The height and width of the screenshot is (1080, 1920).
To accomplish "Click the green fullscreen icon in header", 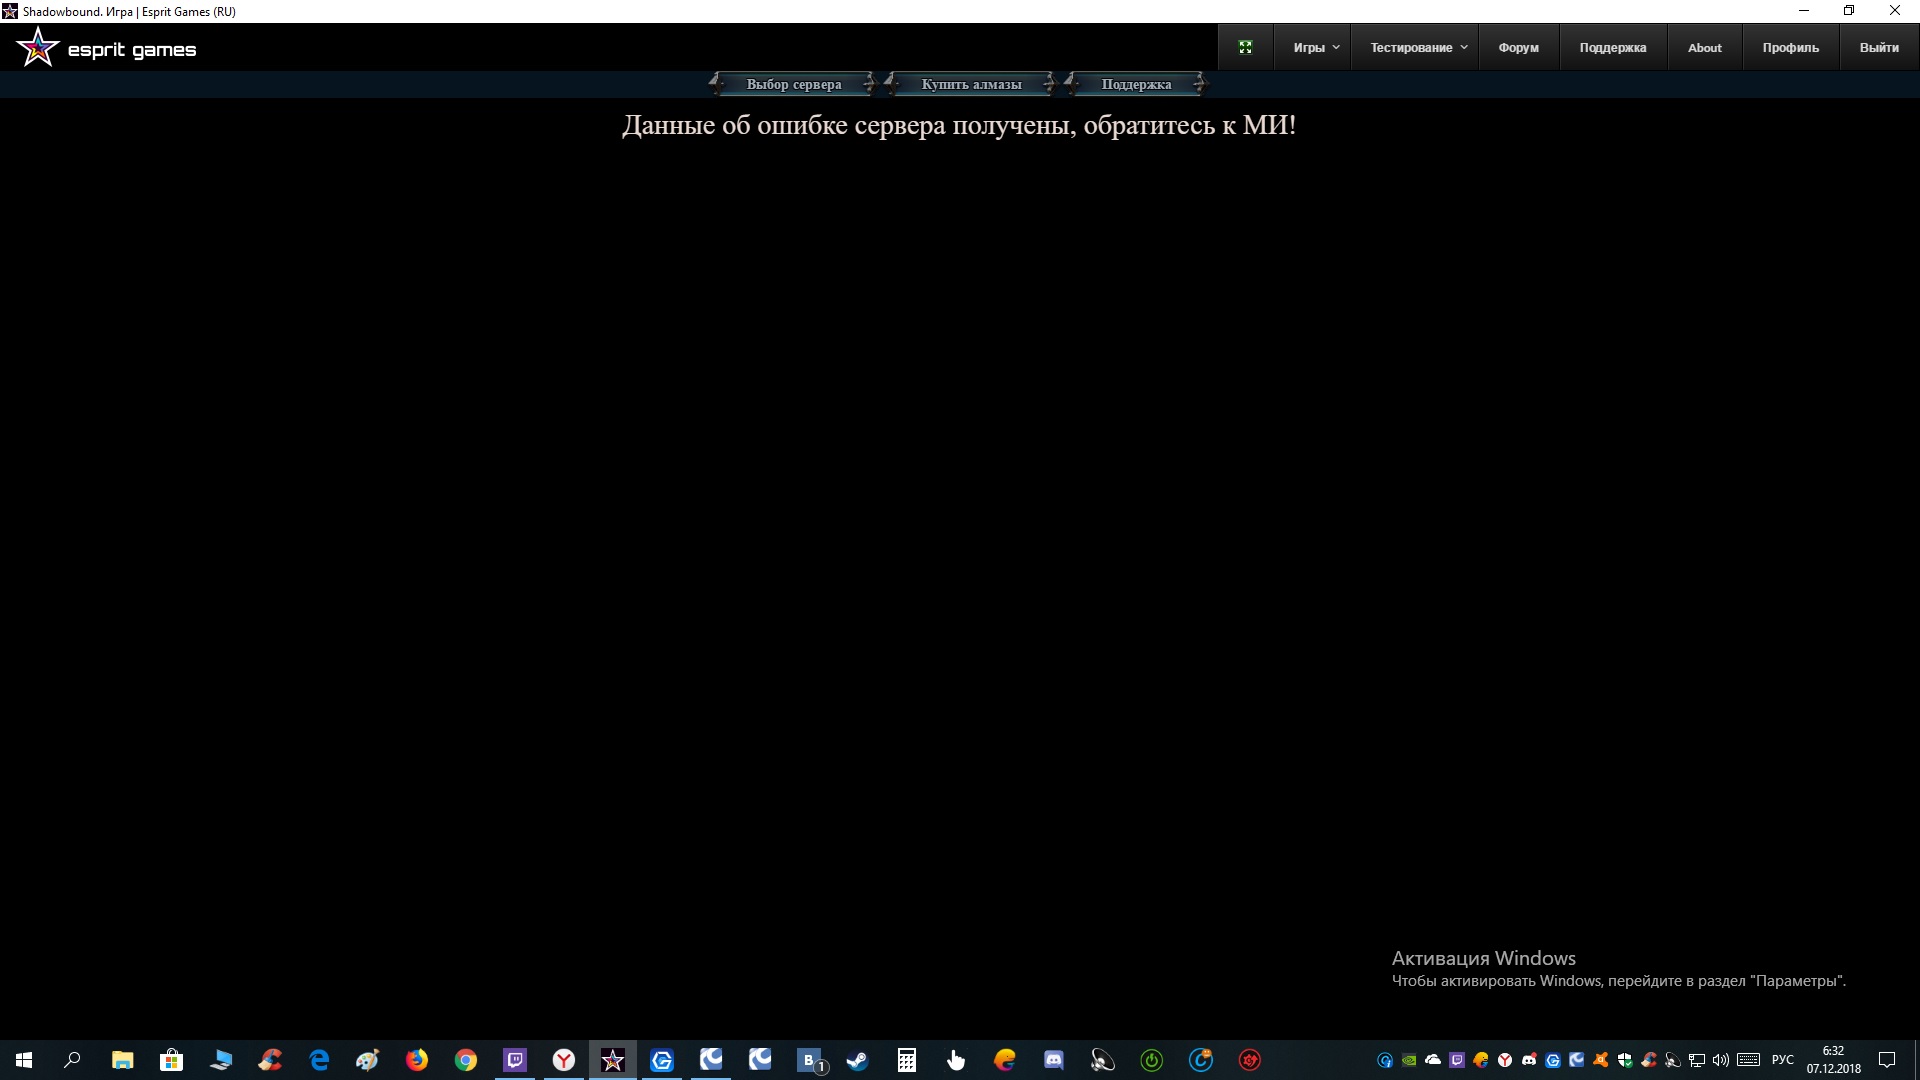I will 1245,47.
